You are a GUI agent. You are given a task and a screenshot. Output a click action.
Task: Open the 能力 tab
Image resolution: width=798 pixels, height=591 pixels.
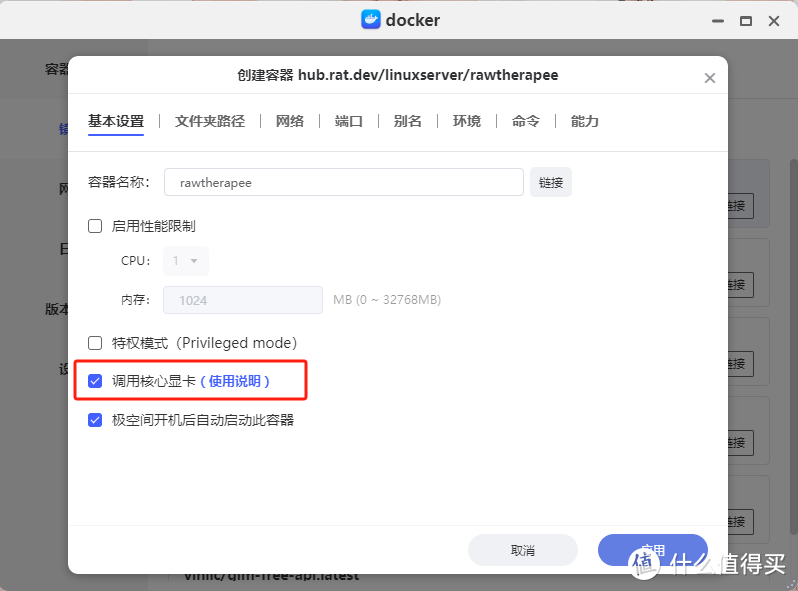point(584,121)
